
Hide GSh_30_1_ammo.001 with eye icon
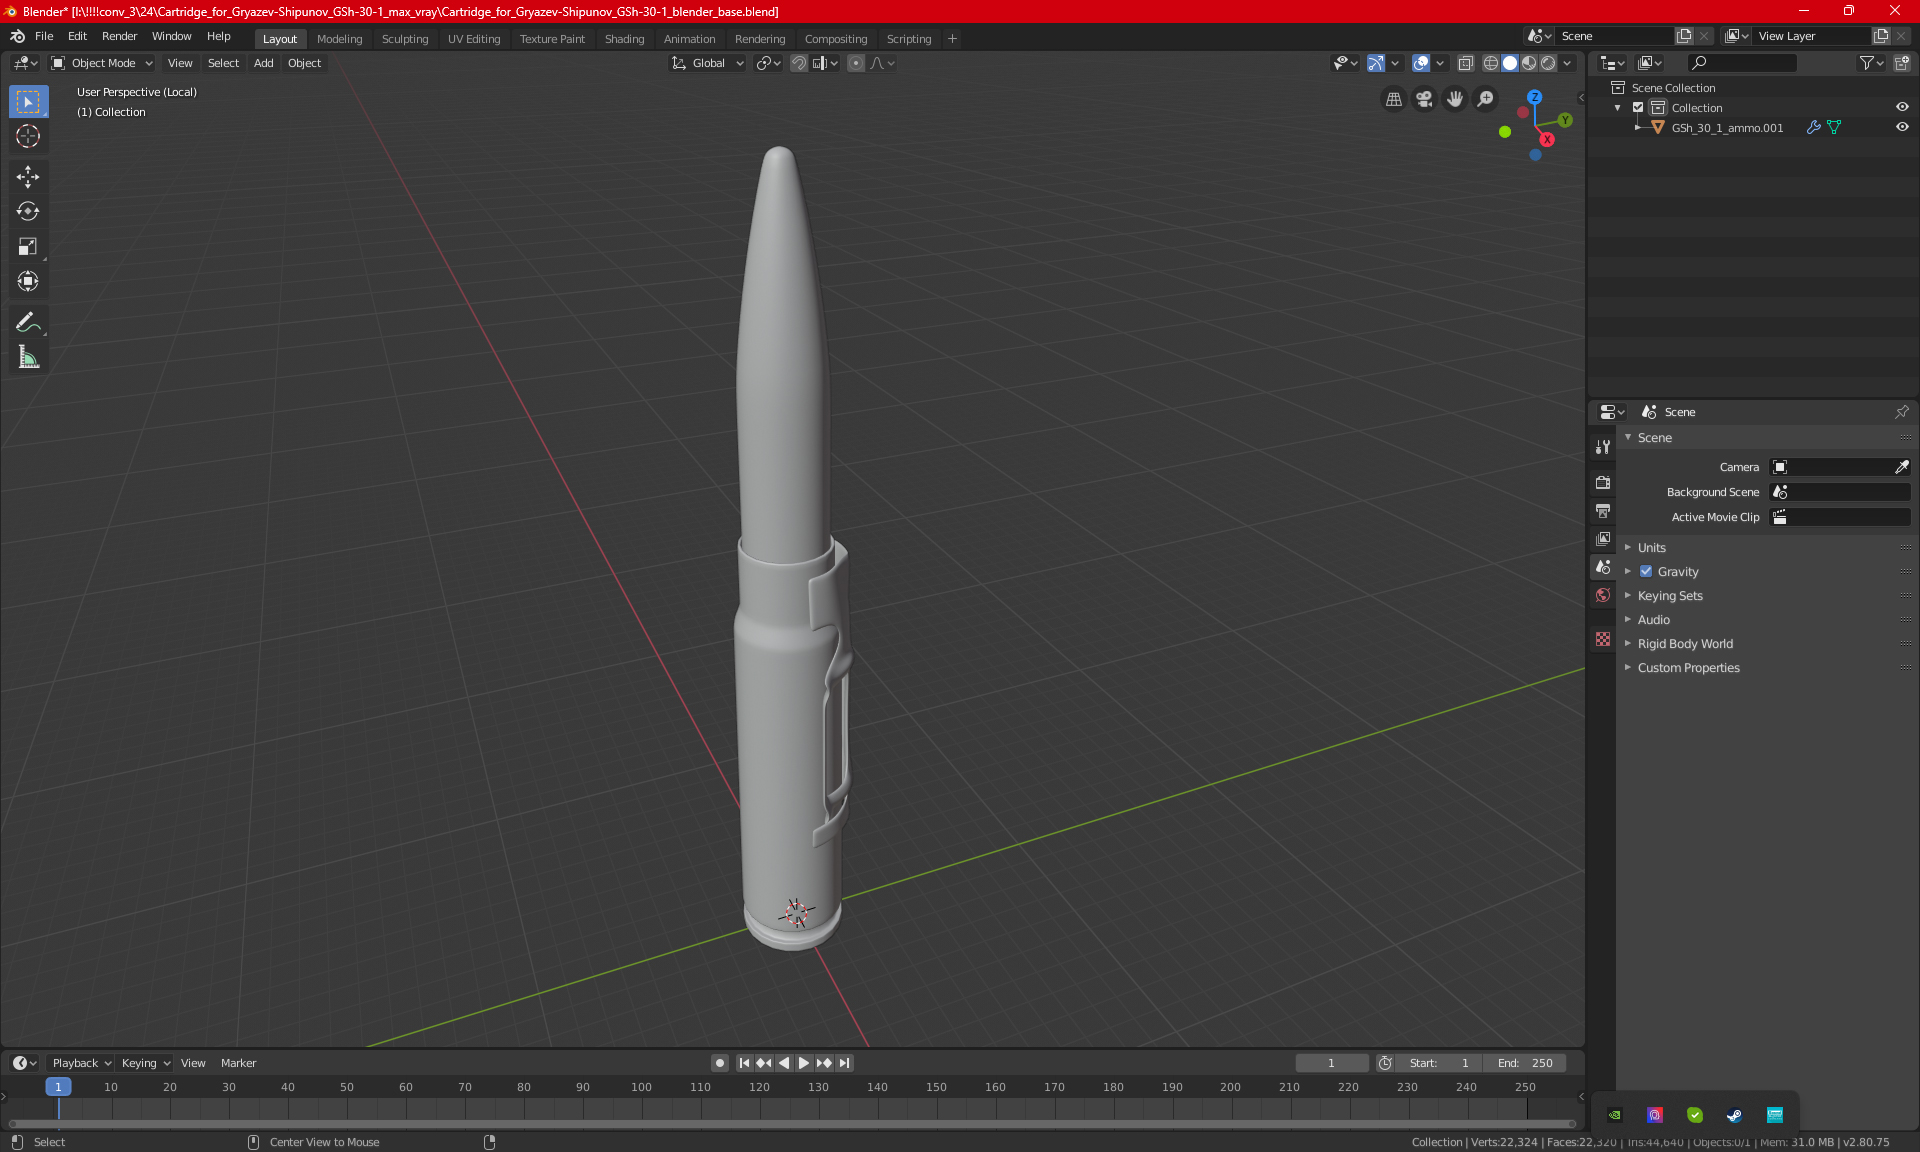point(1902,127)
